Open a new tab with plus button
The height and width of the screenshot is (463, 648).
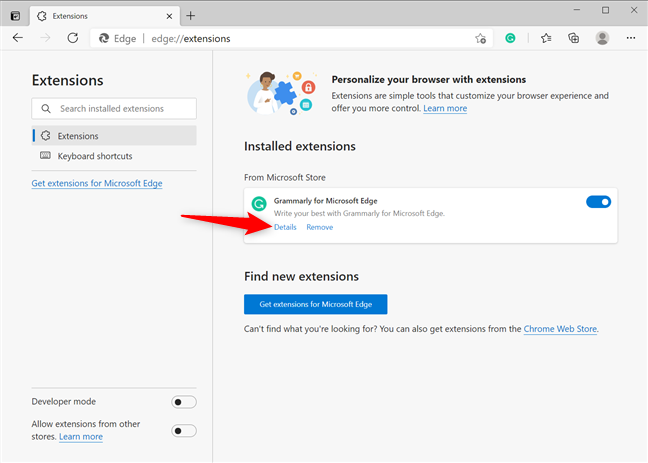click(x=191, y=16)
